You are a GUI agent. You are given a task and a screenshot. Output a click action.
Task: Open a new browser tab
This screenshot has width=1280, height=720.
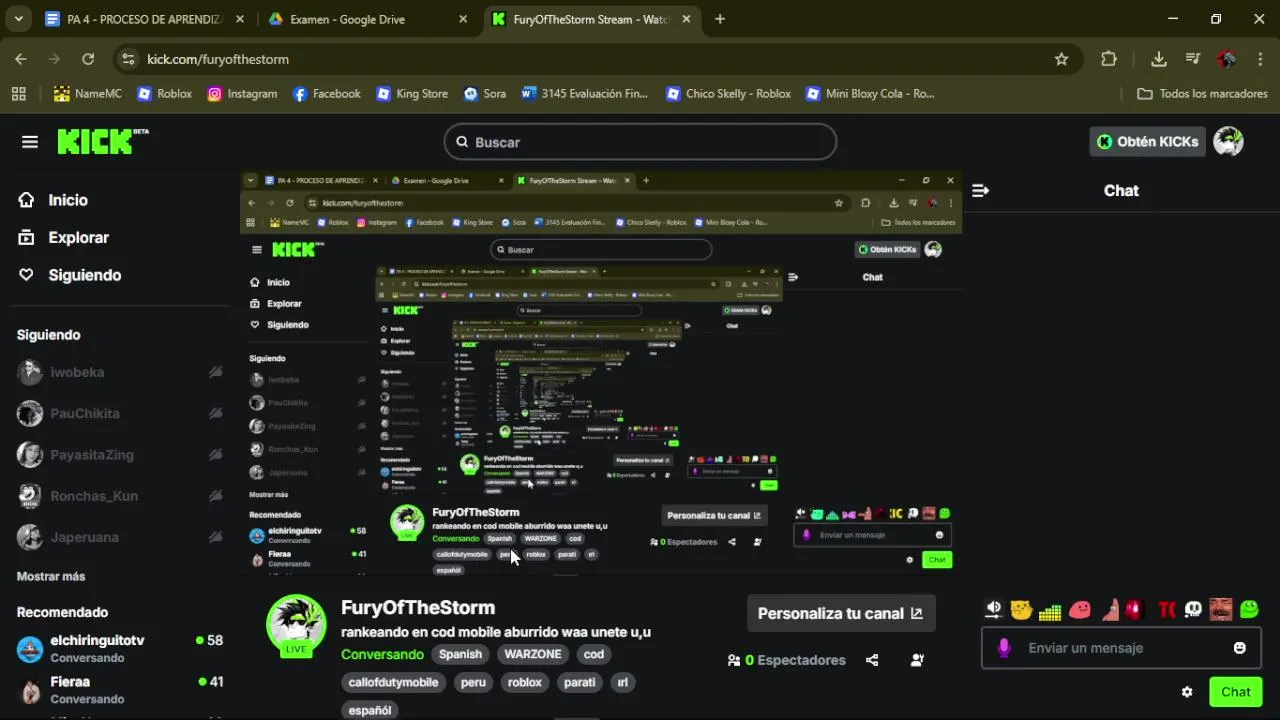pyautogui.click(x=720, y=19)
